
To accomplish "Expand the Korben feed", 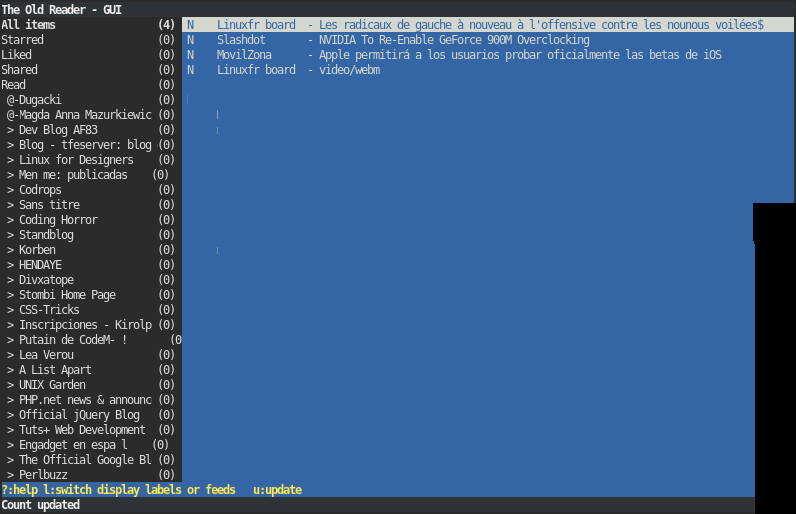I will (90, 250).
